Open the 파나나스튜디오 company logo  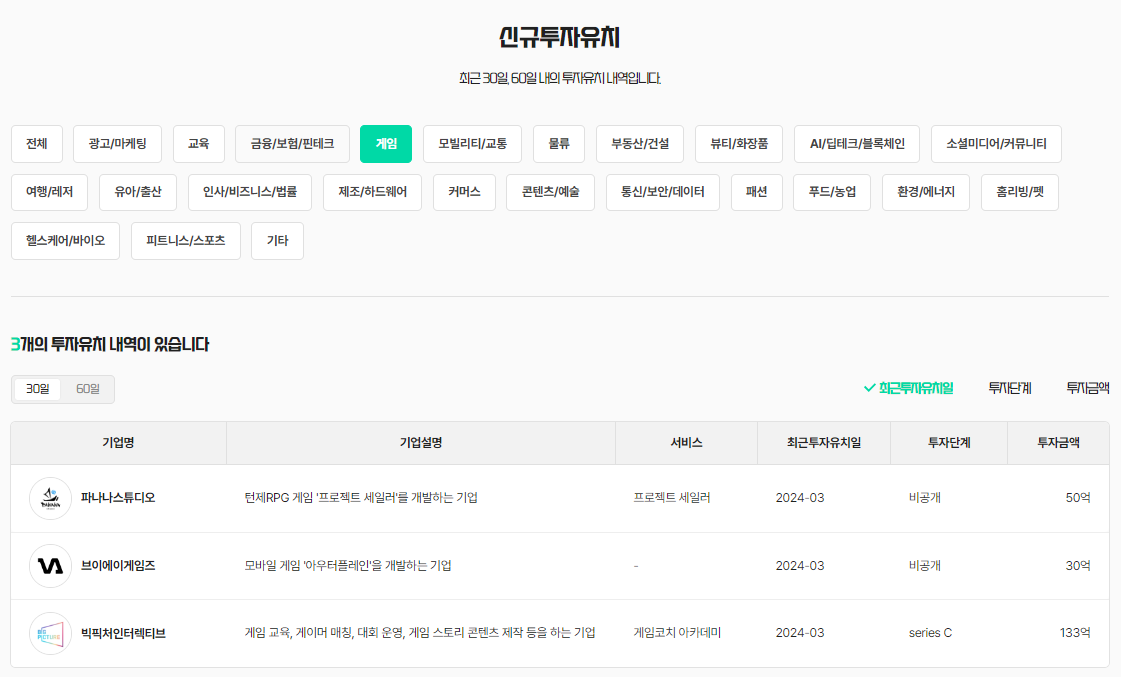(50, 498)
